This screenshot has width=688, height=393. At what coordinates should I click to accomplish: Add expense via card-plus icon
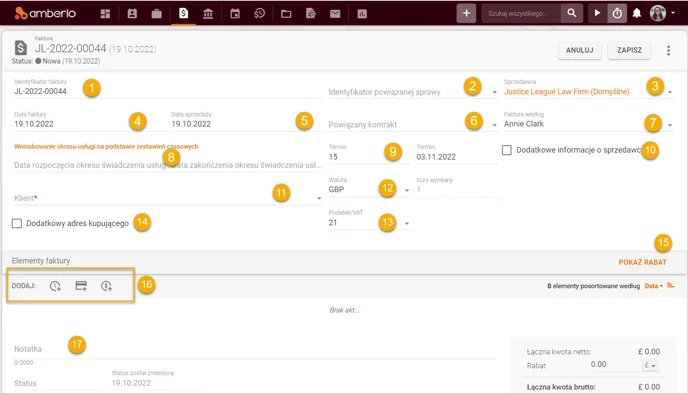(x=81, y=286)
